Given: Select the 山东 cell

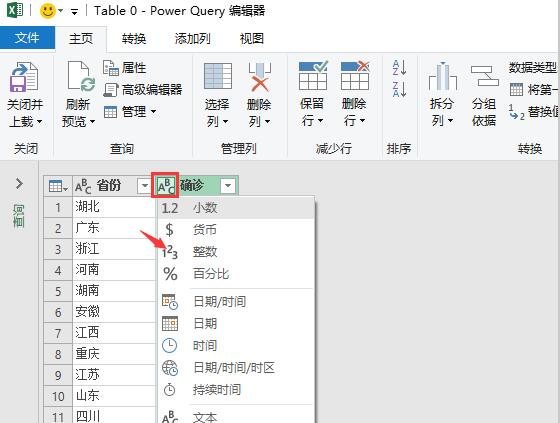Looking at the screenshot, I should 114,396.
